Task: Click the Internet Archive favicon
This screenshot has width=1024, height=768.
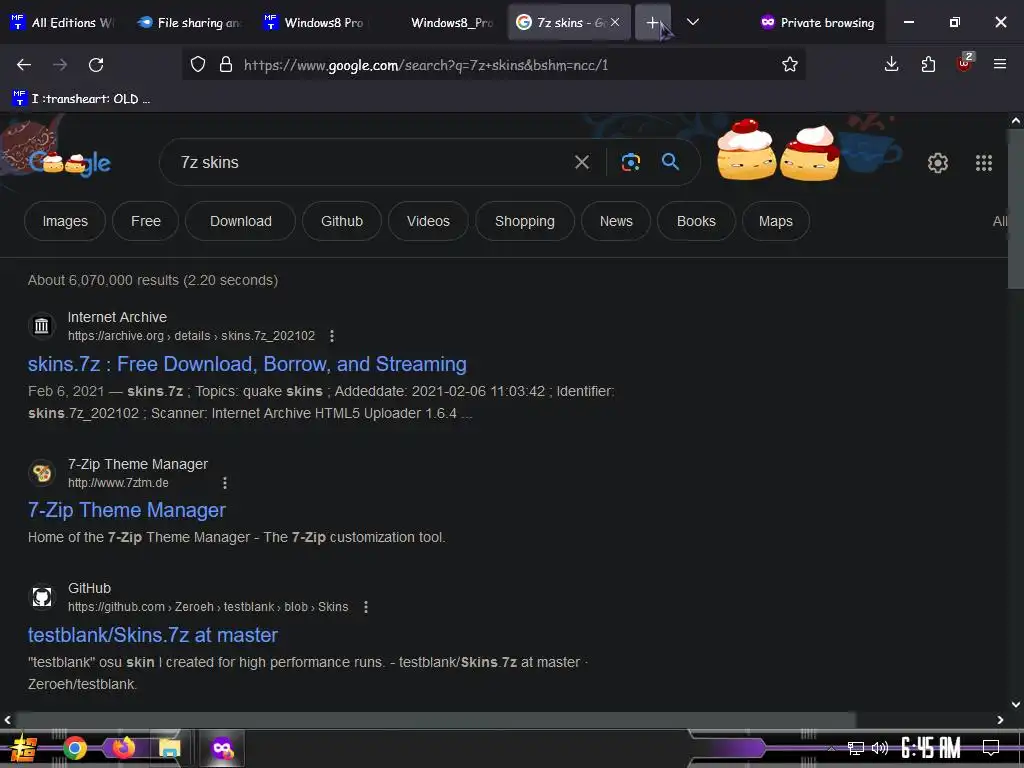Action: 42,325
